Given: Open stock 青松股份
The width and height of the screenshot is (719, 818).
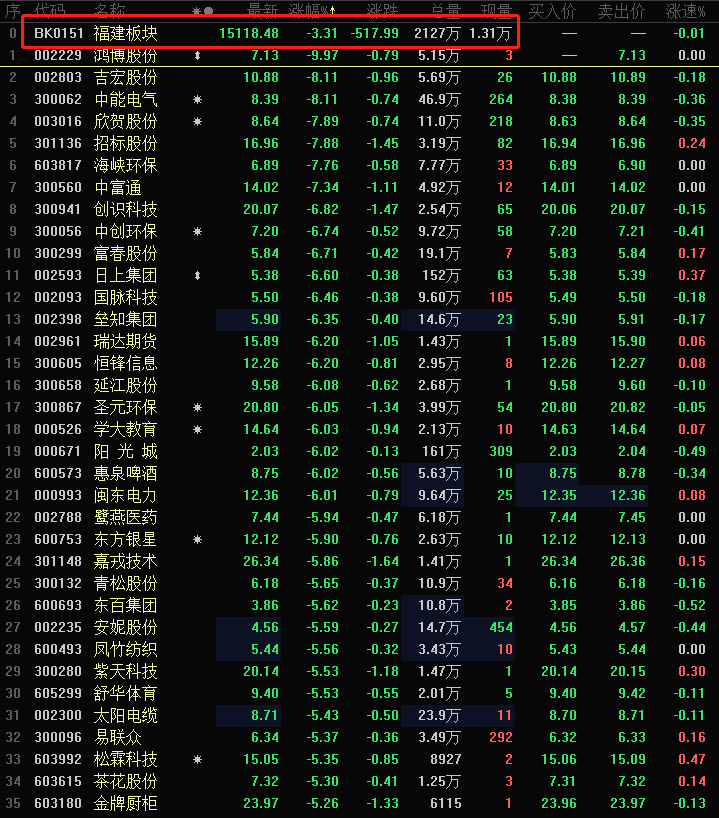Looking at the screenshot, I should pos(125,583).
